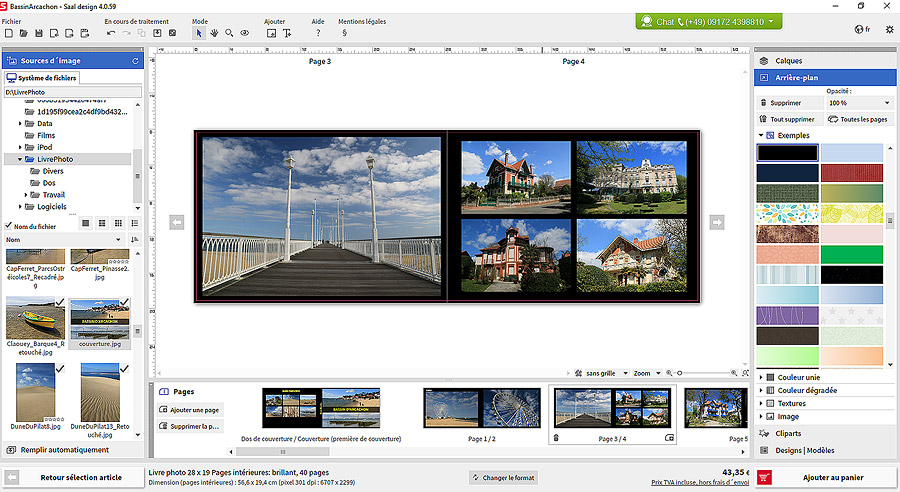Delete Page 3 / 4 with trash icon
The height and width of the screenshot is (492, 900).
[556, 438]
